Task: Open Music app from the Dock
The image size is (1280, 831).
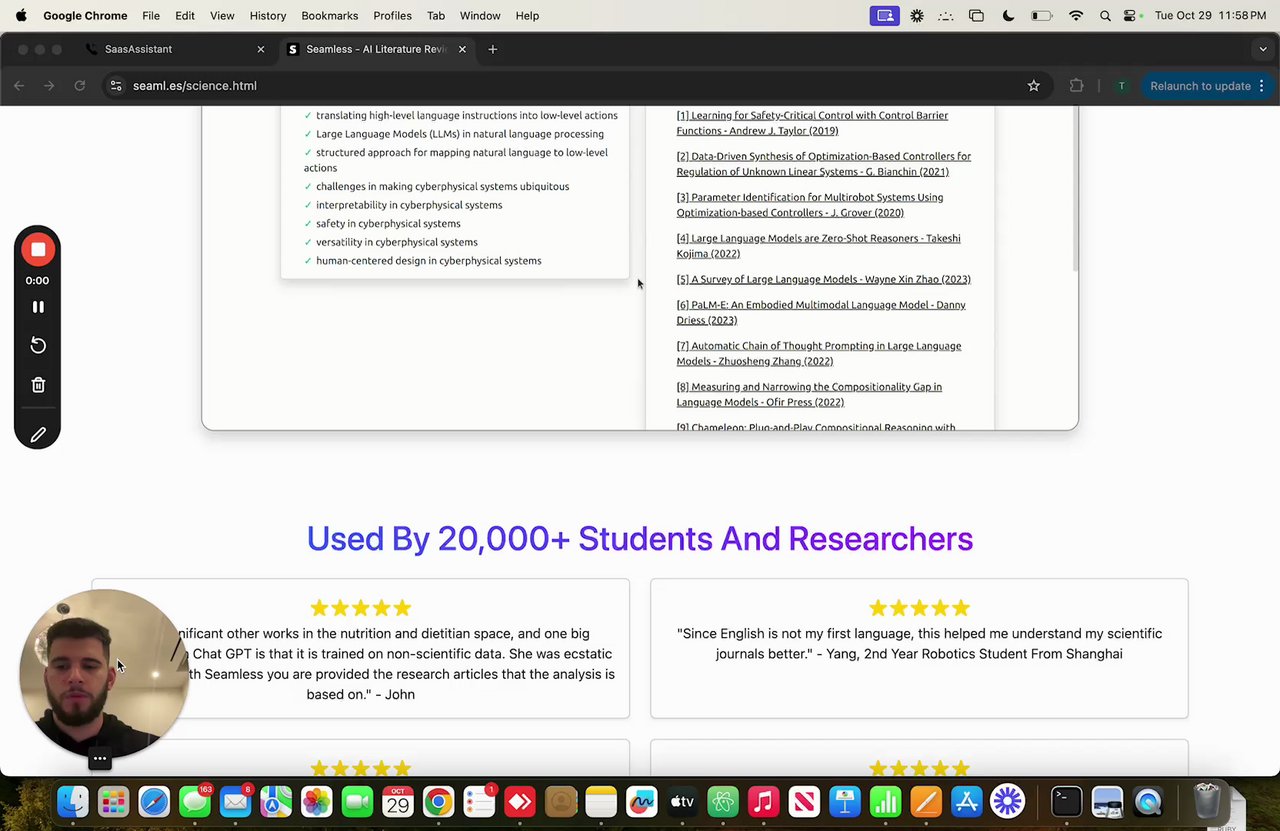Action: tap(763, 802)
